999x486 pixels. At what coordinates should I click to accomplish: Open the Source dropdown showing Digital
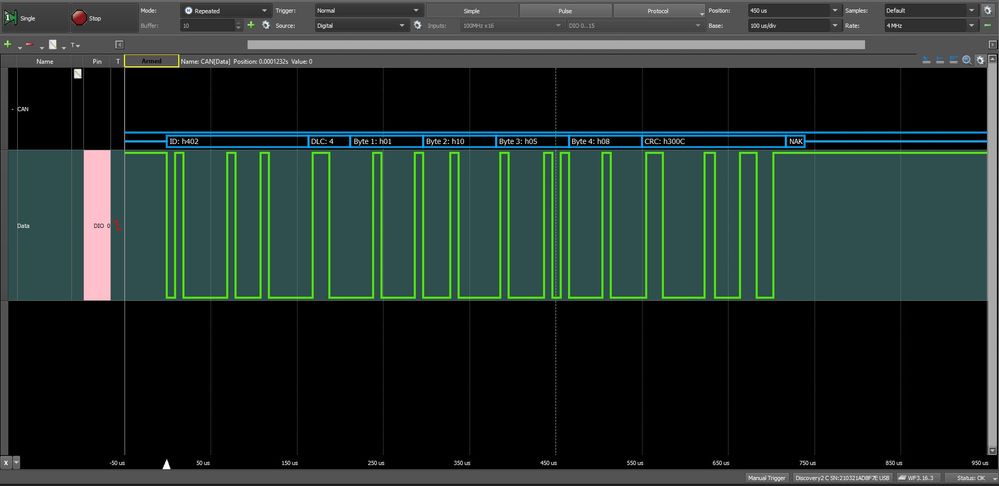[x=361, y=25]
